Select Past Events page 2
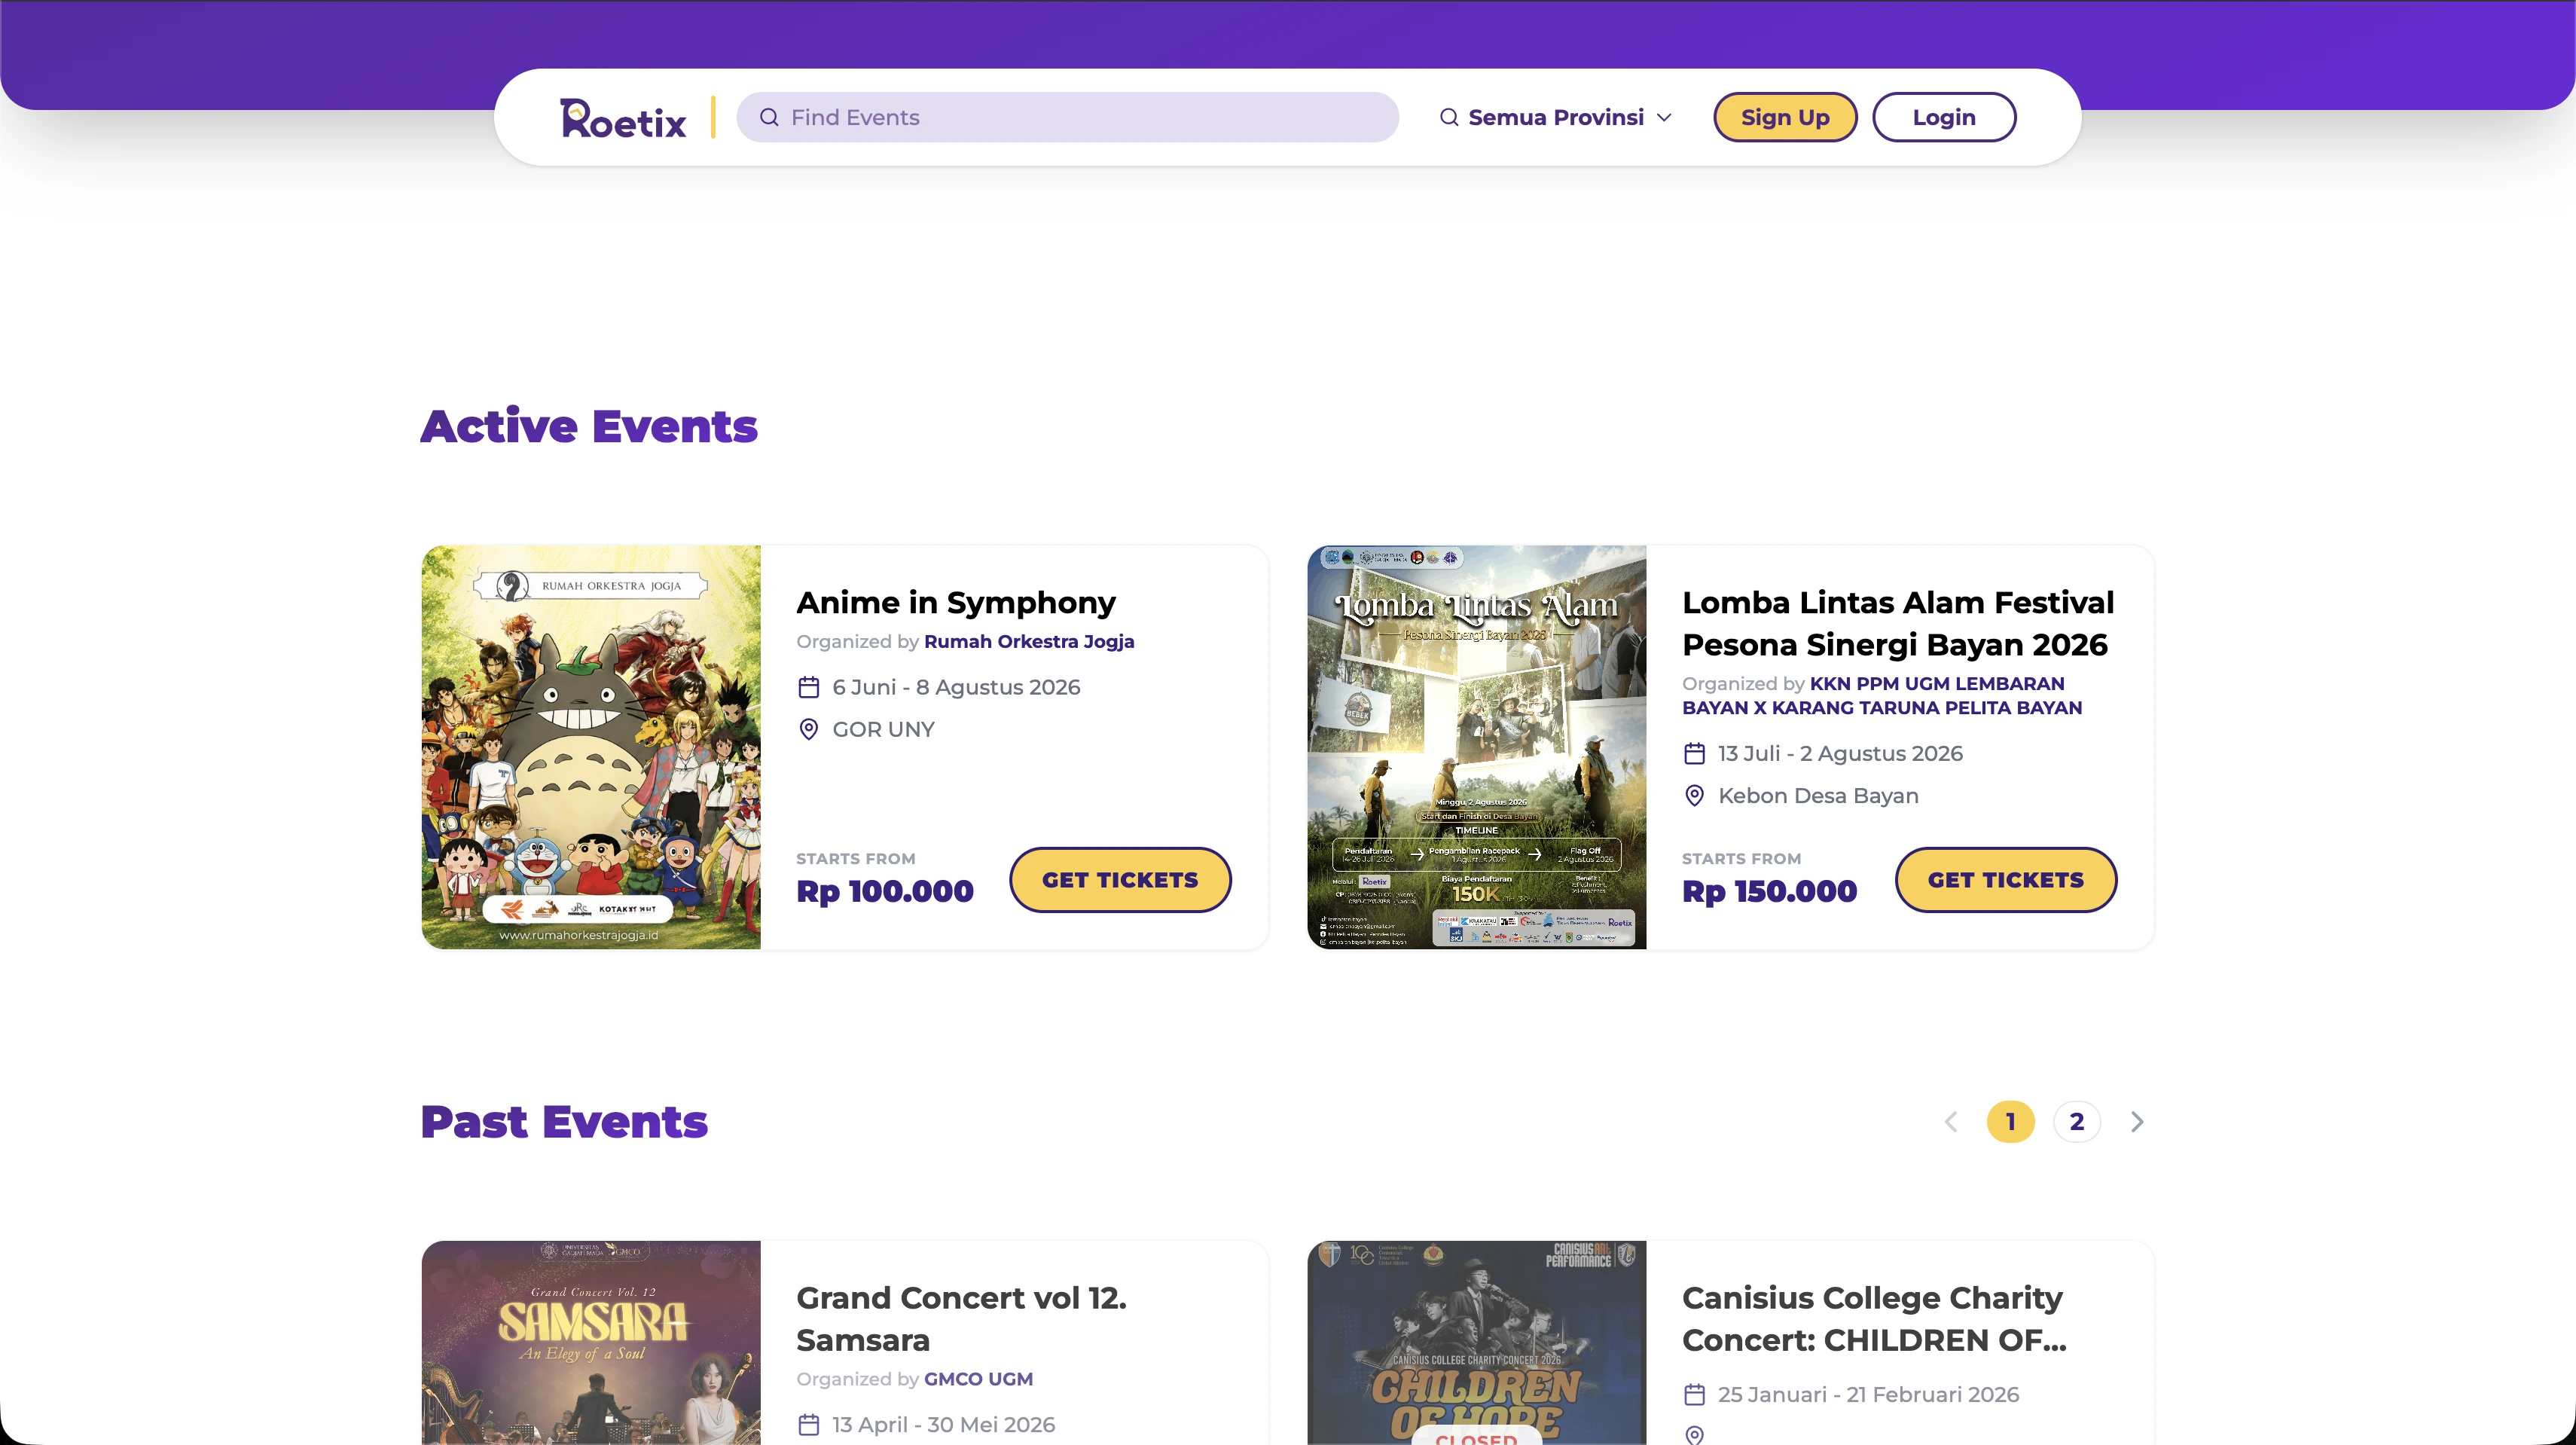 (2077, 1122)
